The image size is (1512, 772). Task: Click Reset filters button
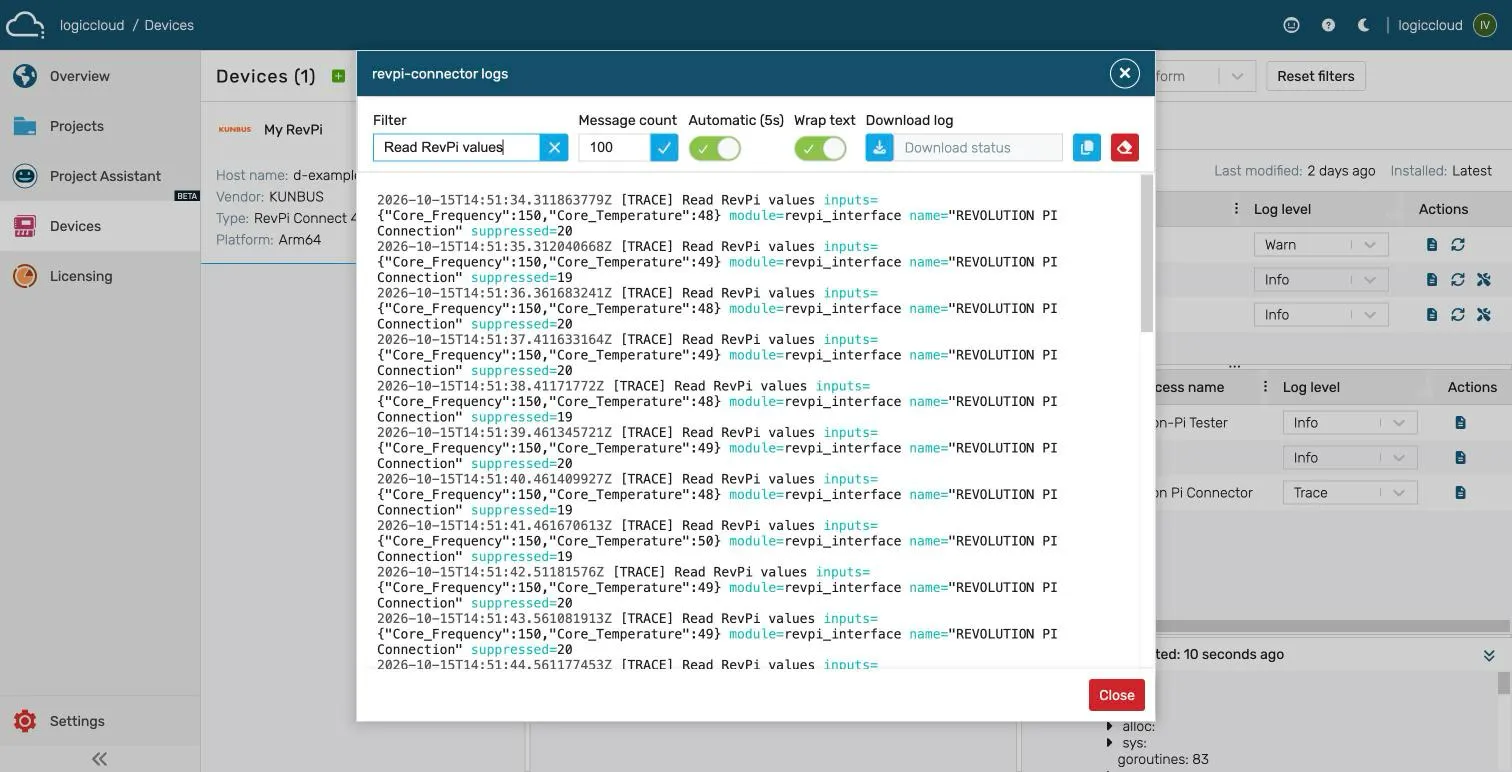click(1315, 76)
